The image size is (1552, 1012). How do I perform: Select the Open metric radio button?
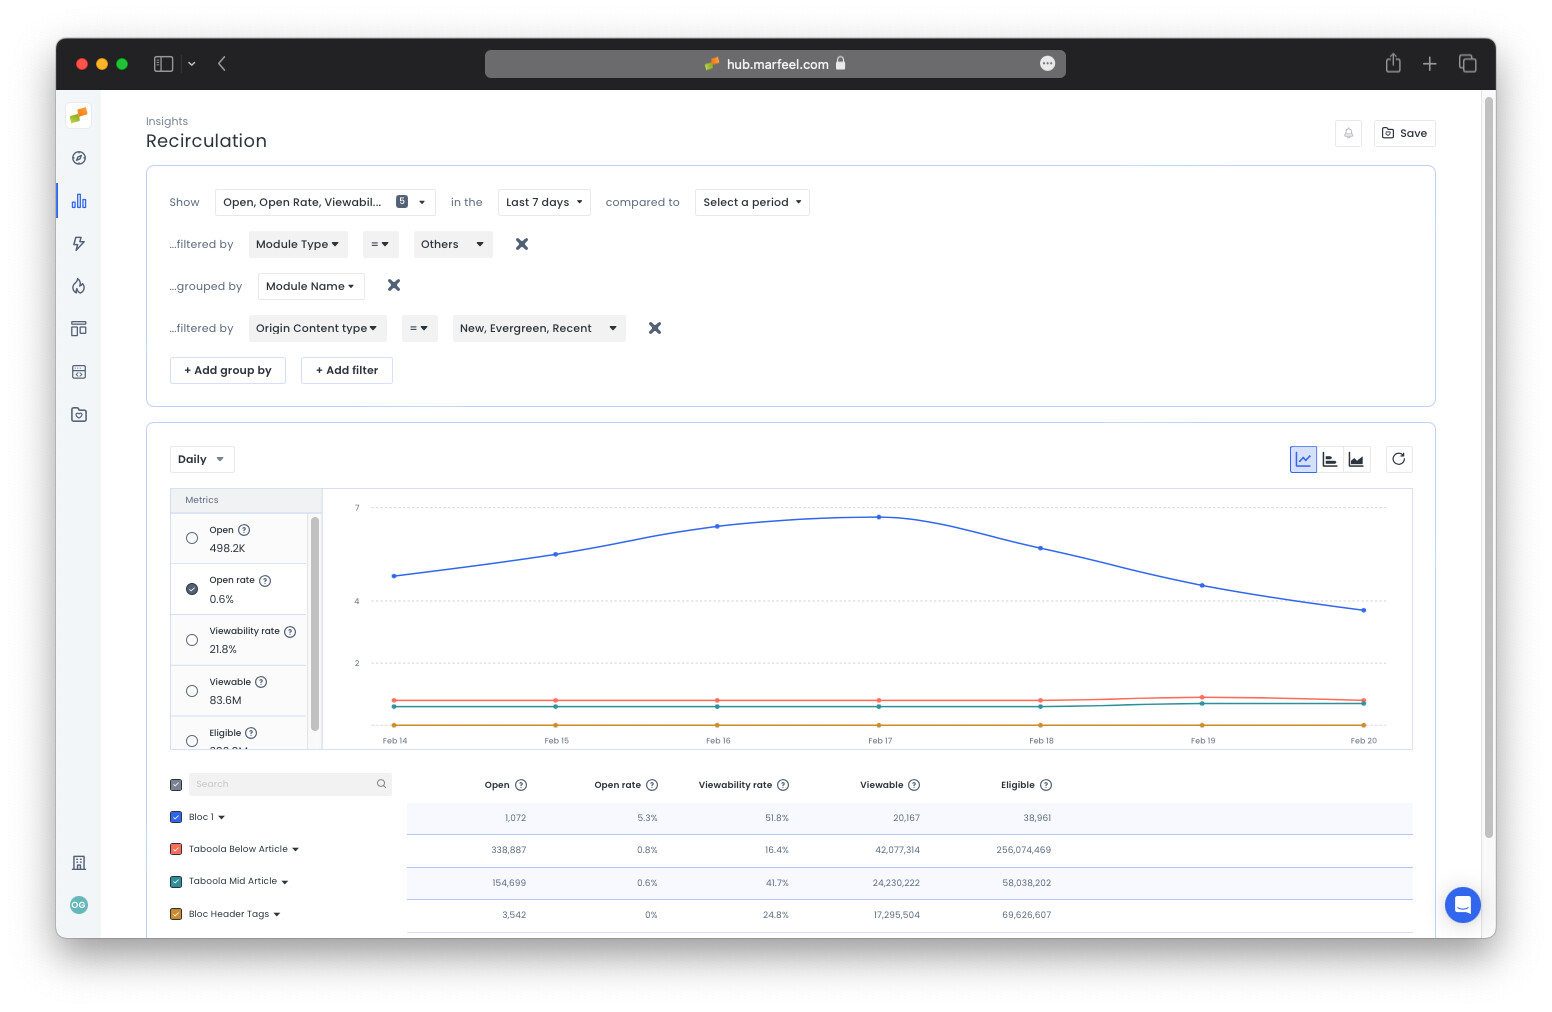coord(192,538)
